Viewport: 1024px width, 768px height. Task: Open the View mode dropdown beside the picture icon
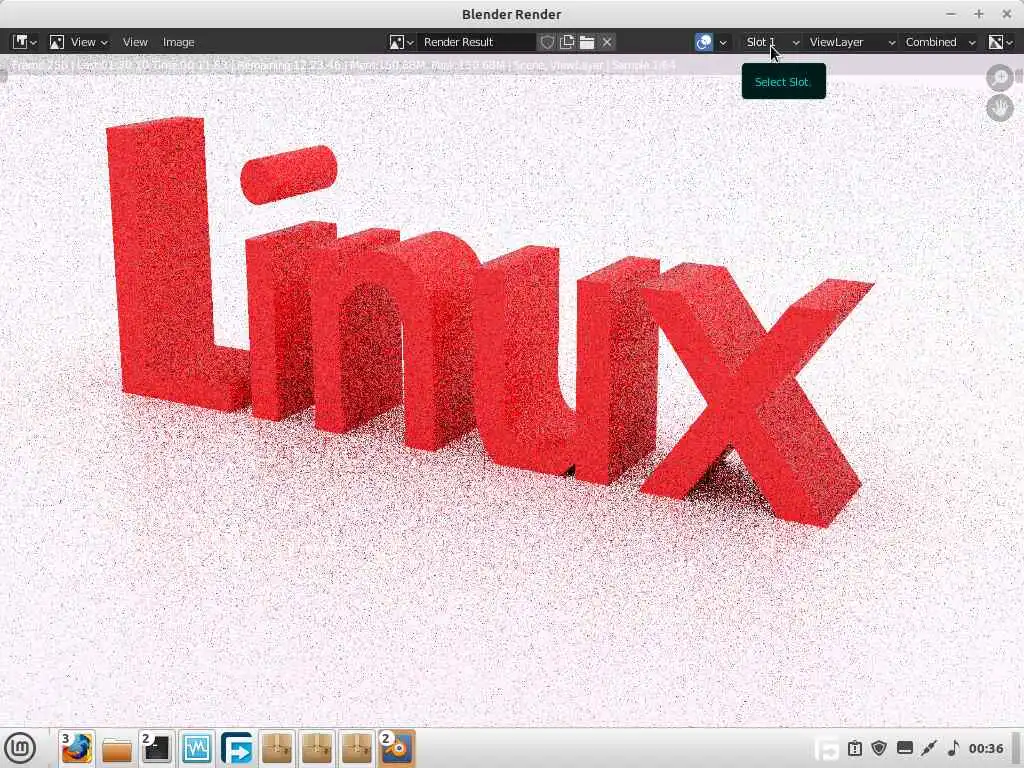(79, 42)
